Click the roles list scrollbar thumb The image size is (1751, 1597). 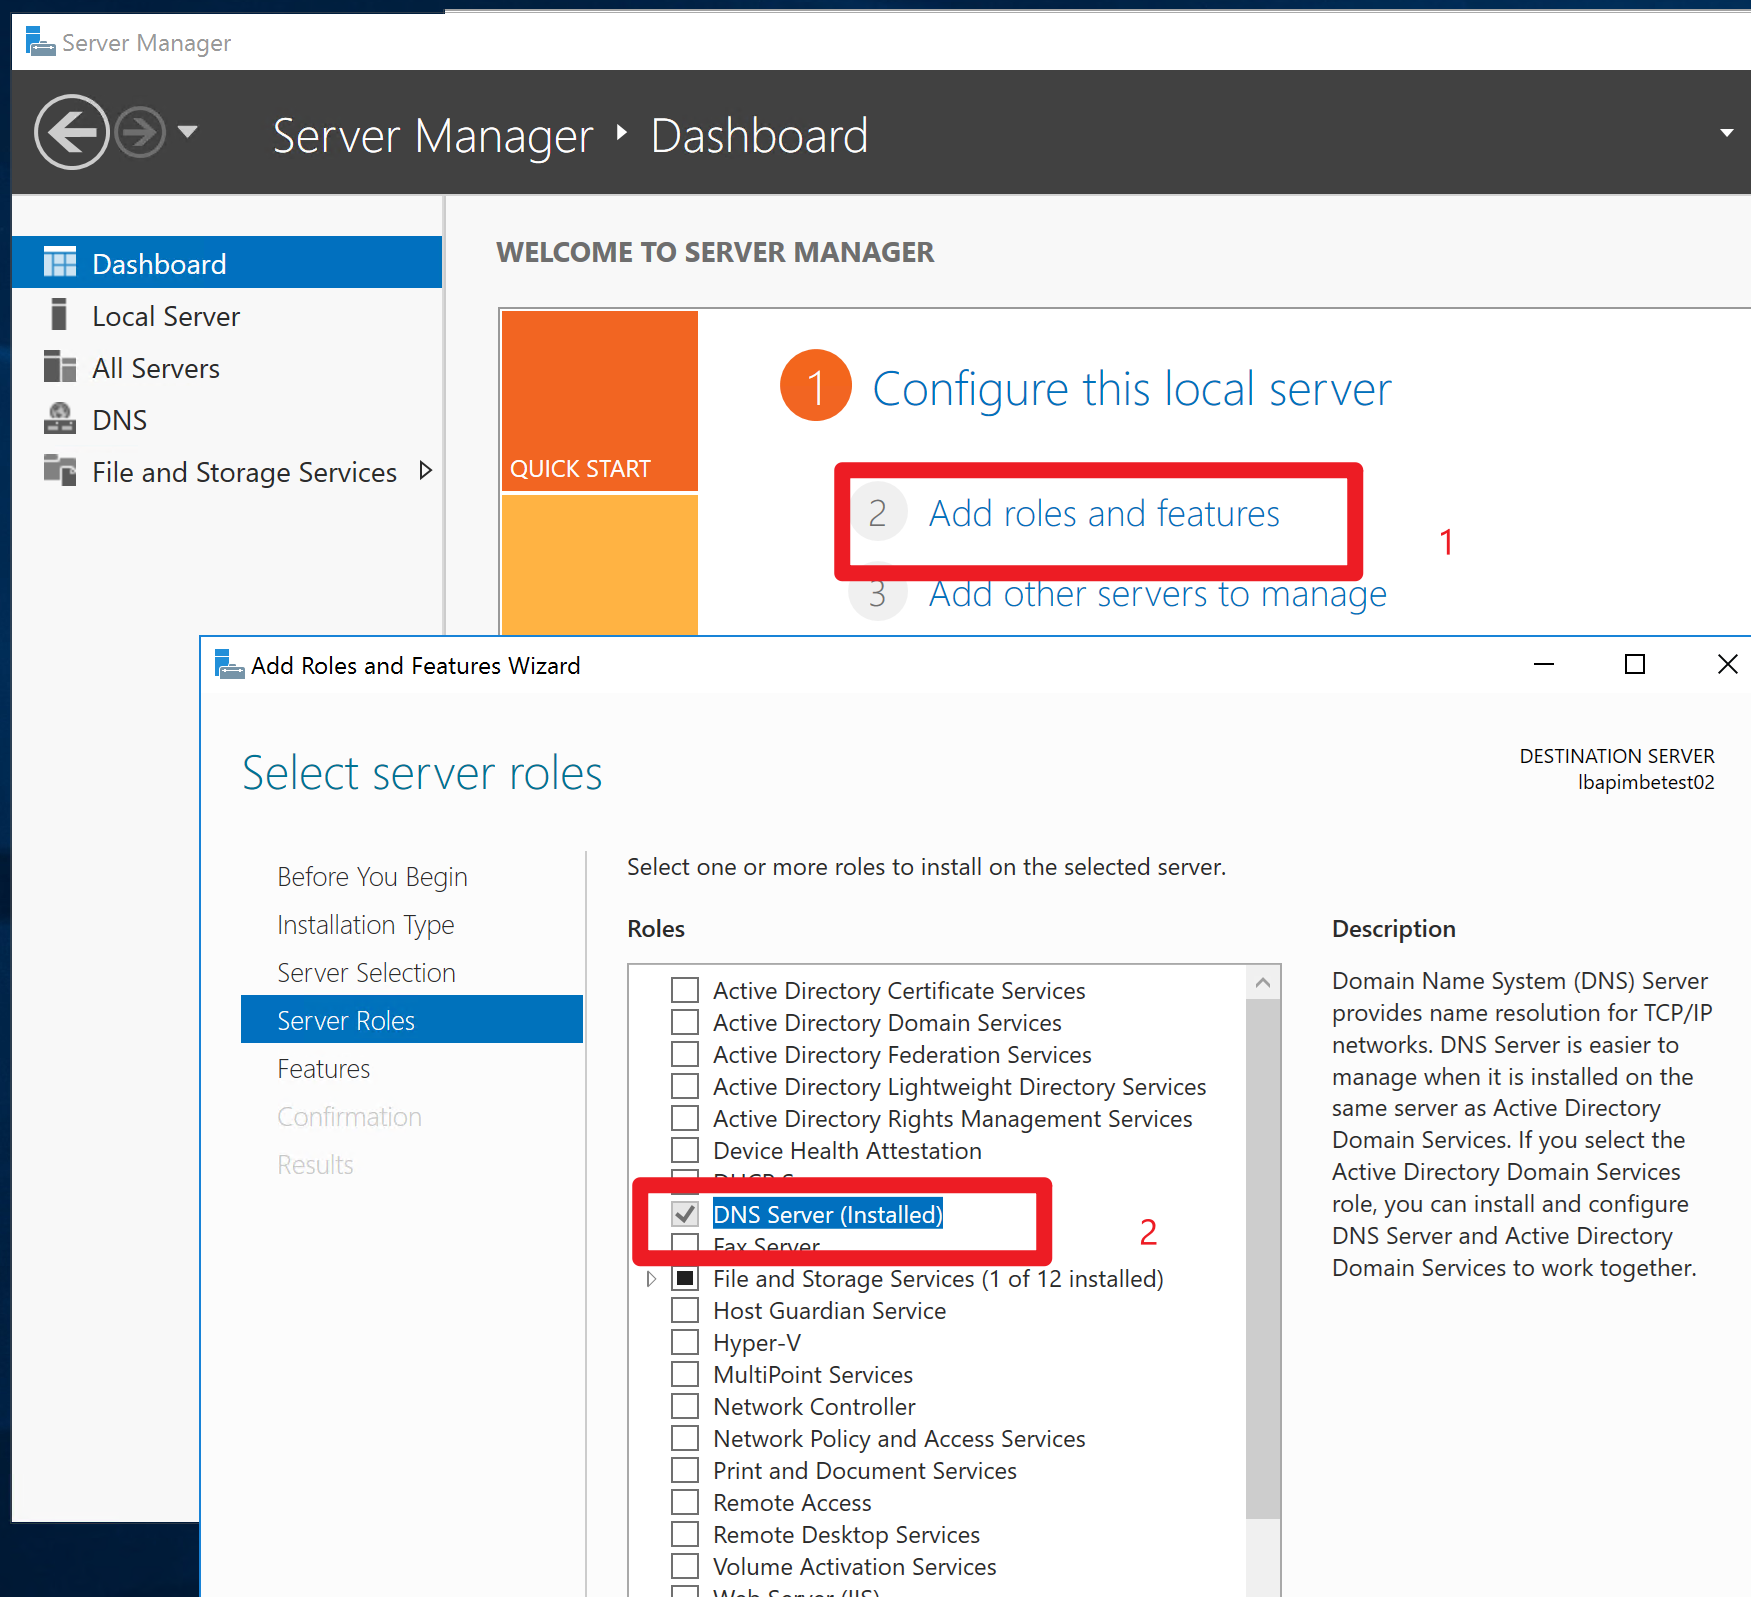(x=1263, y=1258)
